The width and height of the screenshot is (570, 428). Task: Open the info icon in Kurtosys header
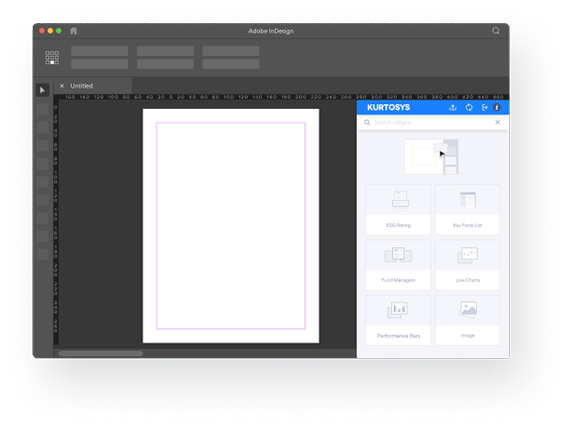pos(497,108)
